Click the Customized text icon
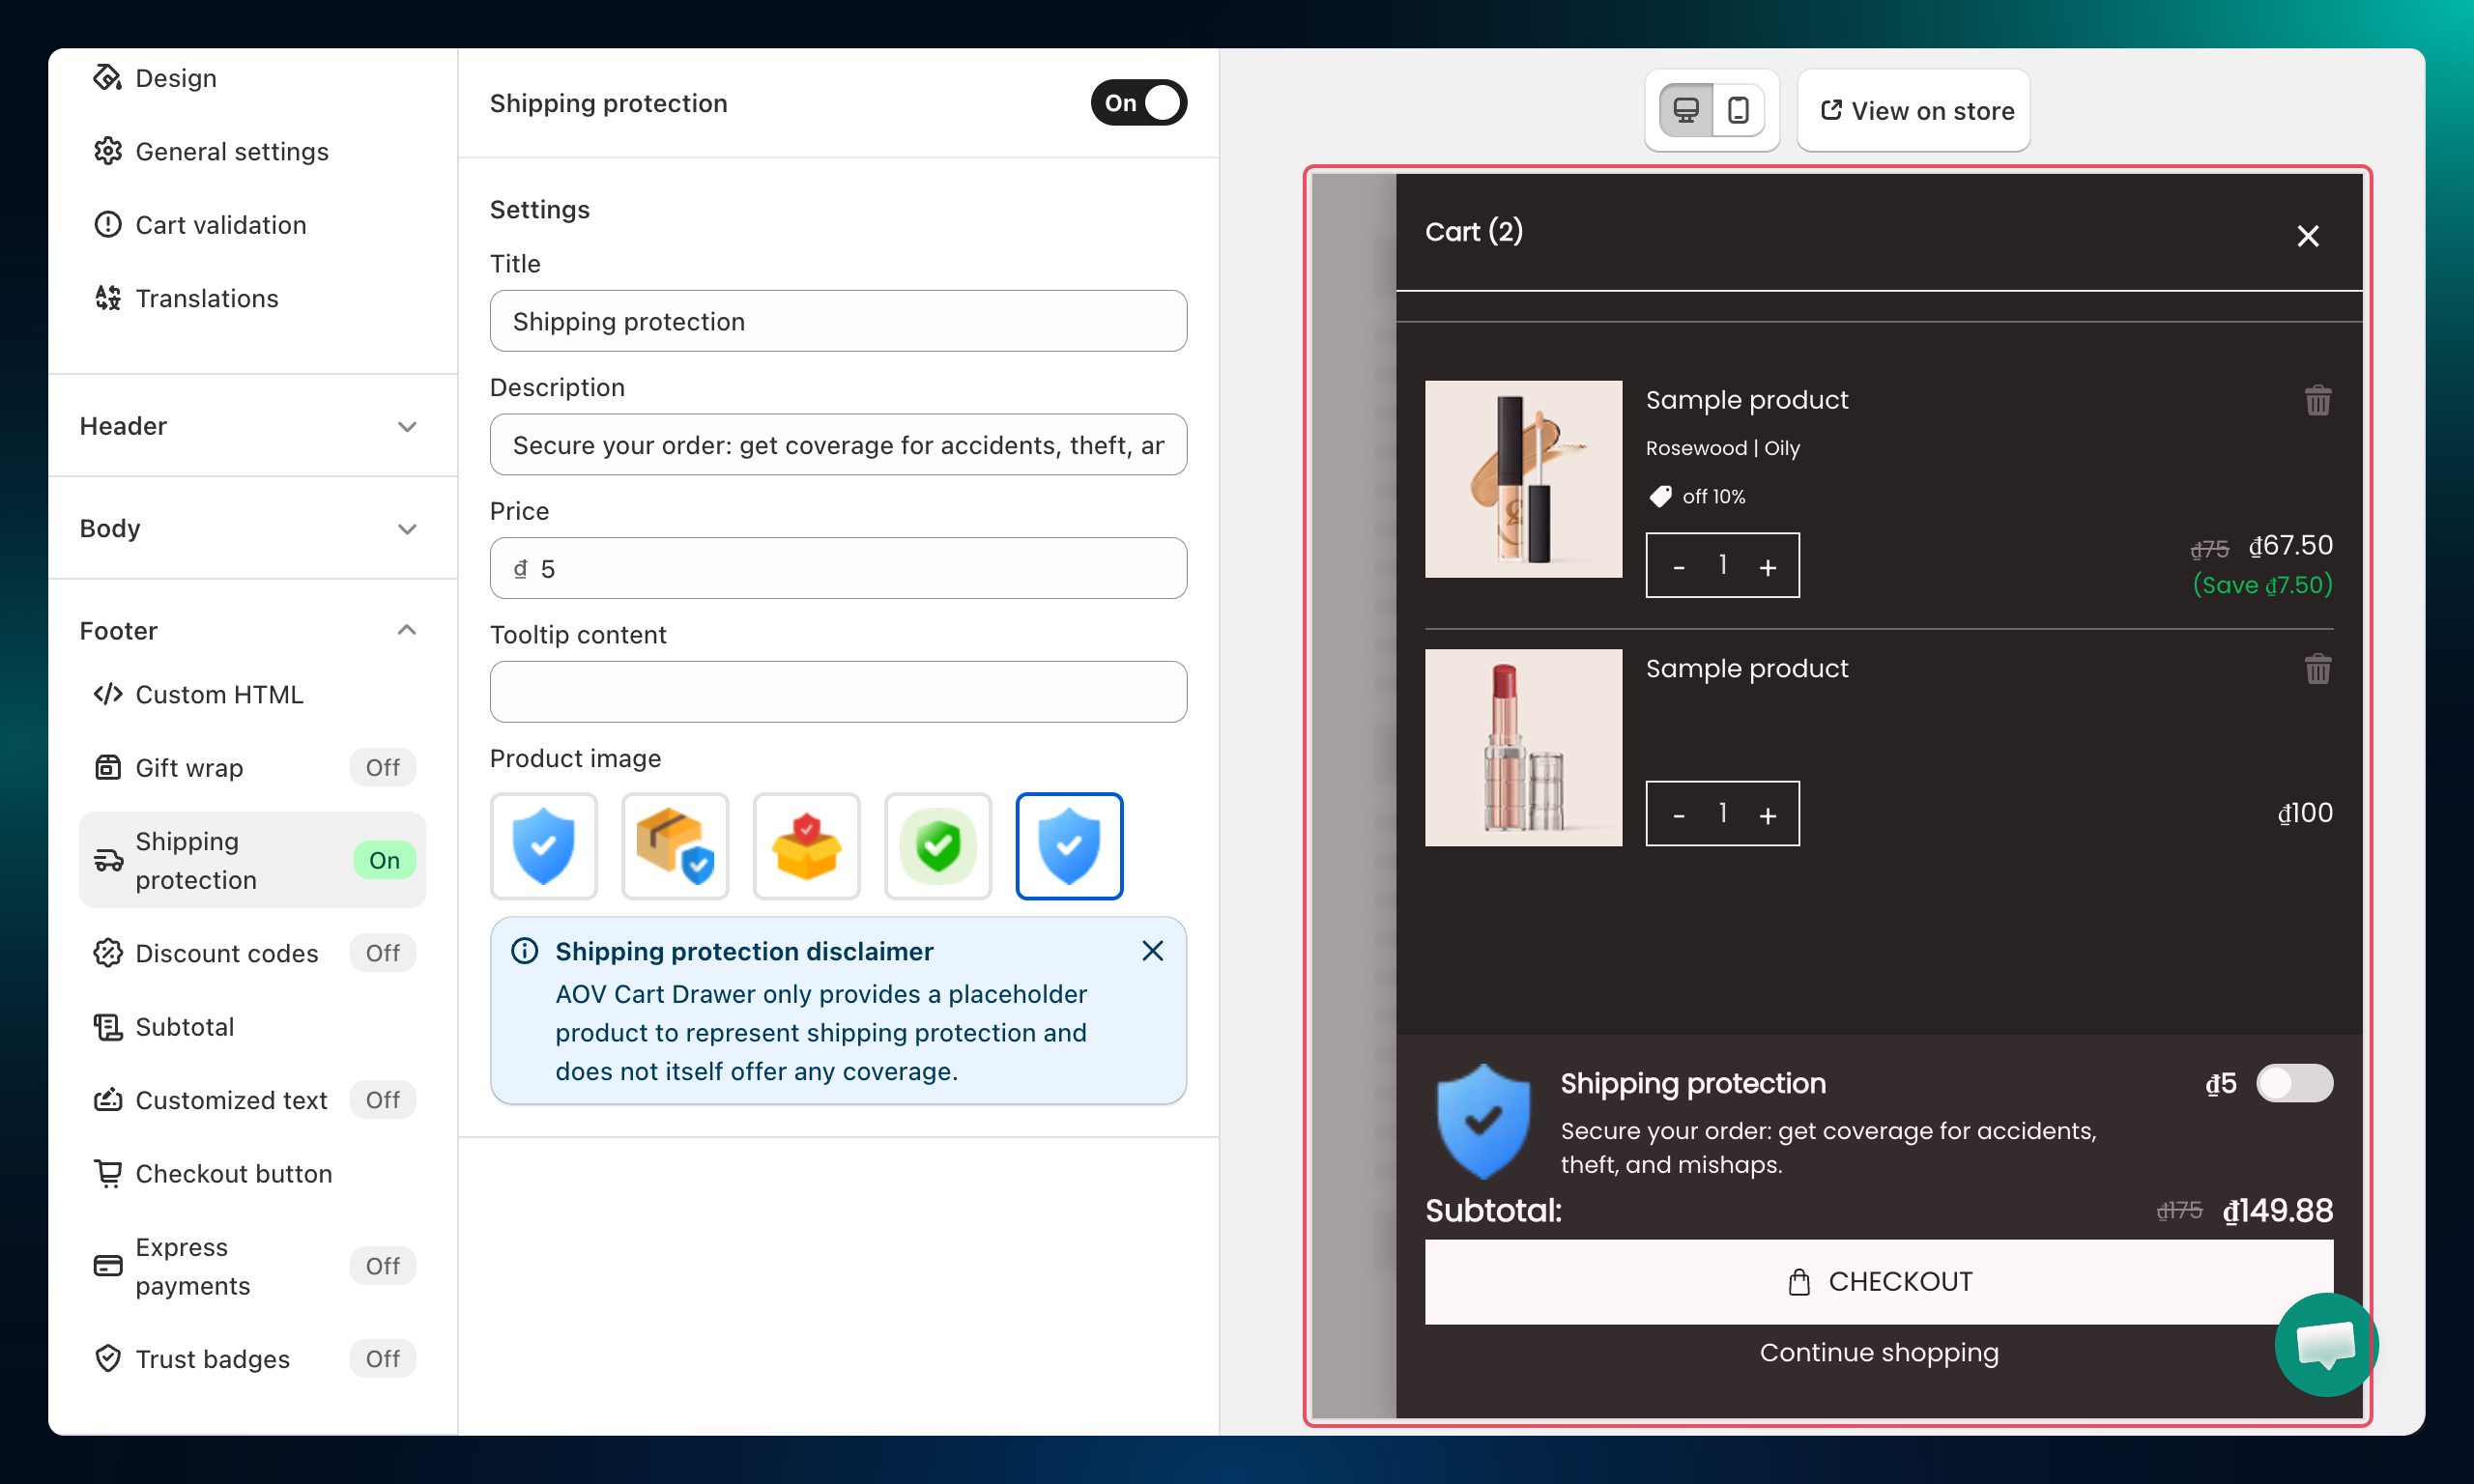The image size is (2474, 1484). point(107,1100)
